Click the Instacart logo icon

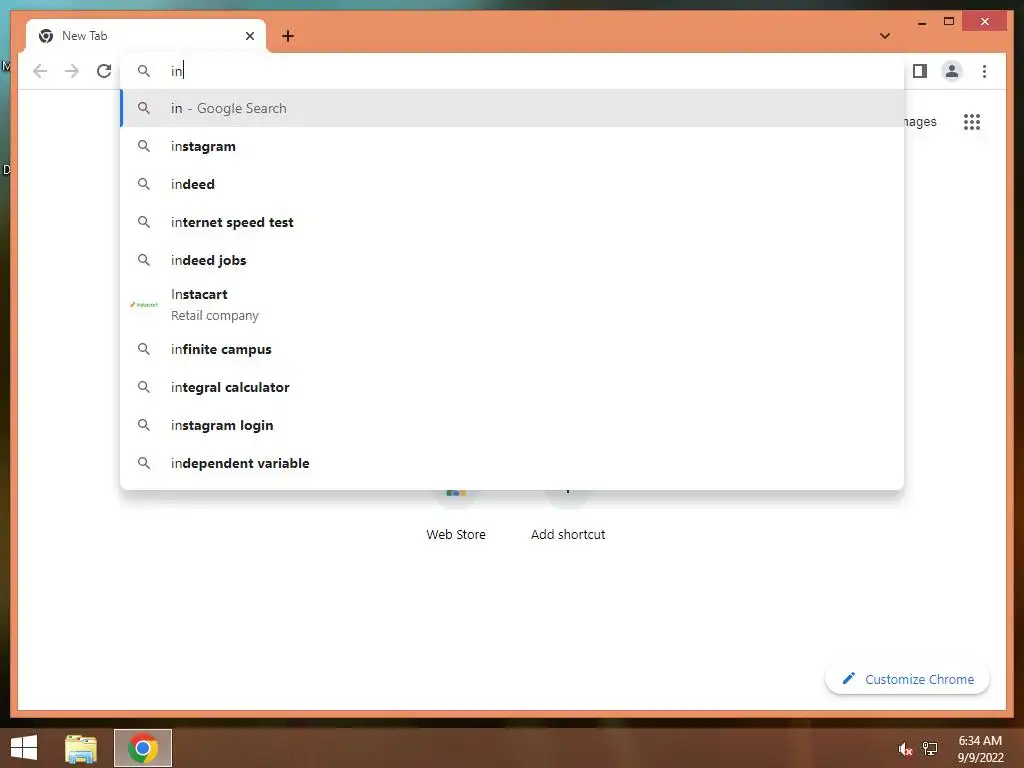coord(144,304)
